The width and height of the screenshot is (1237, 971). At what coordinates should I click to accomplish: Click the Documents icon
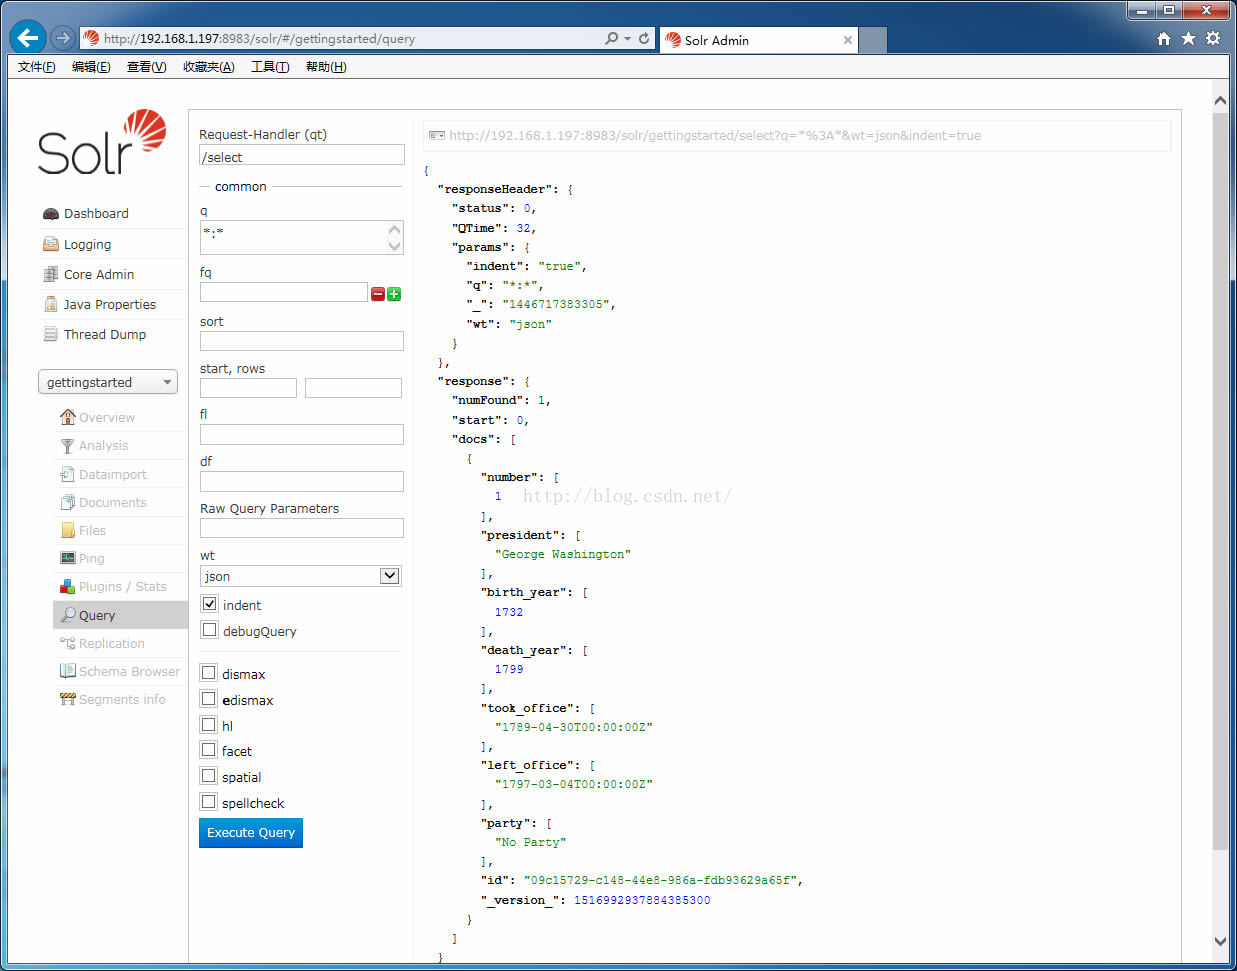[x=67, y=502]
